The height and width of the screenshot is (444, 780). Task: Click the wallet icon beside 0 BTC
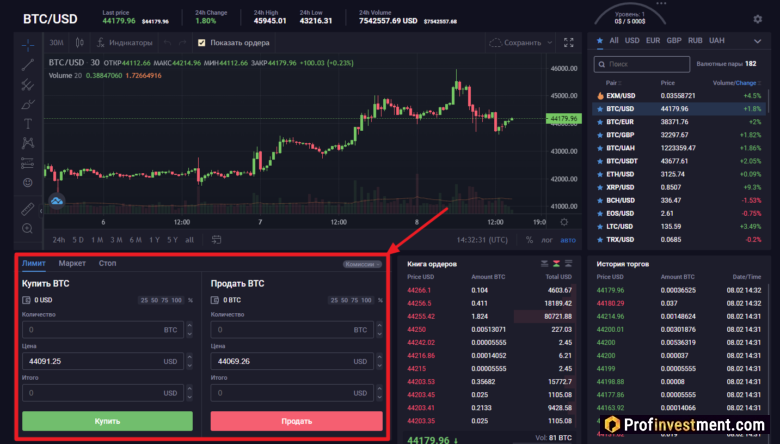pos(215,300)
